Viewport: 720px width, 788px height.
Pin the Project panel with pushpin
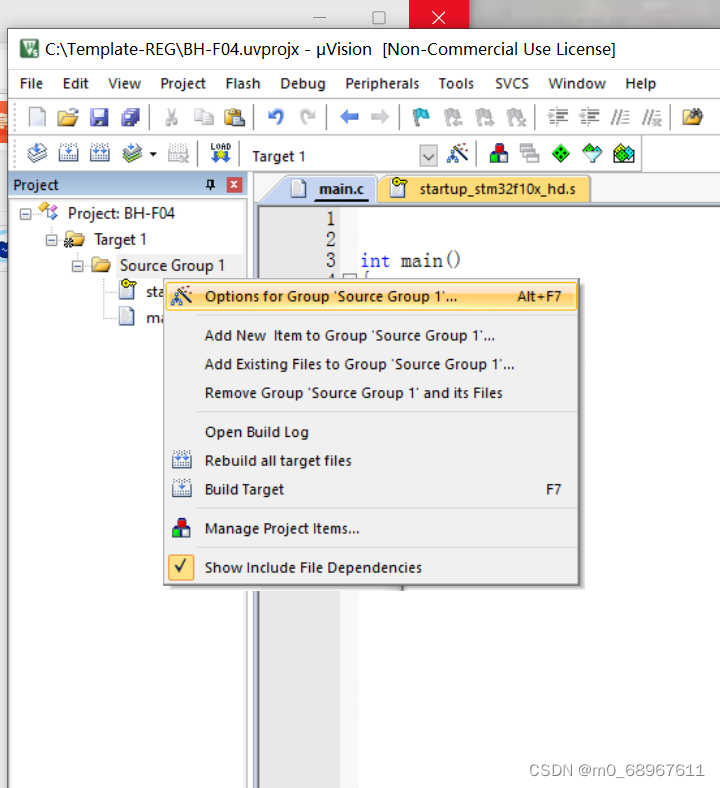click(210, 185)
